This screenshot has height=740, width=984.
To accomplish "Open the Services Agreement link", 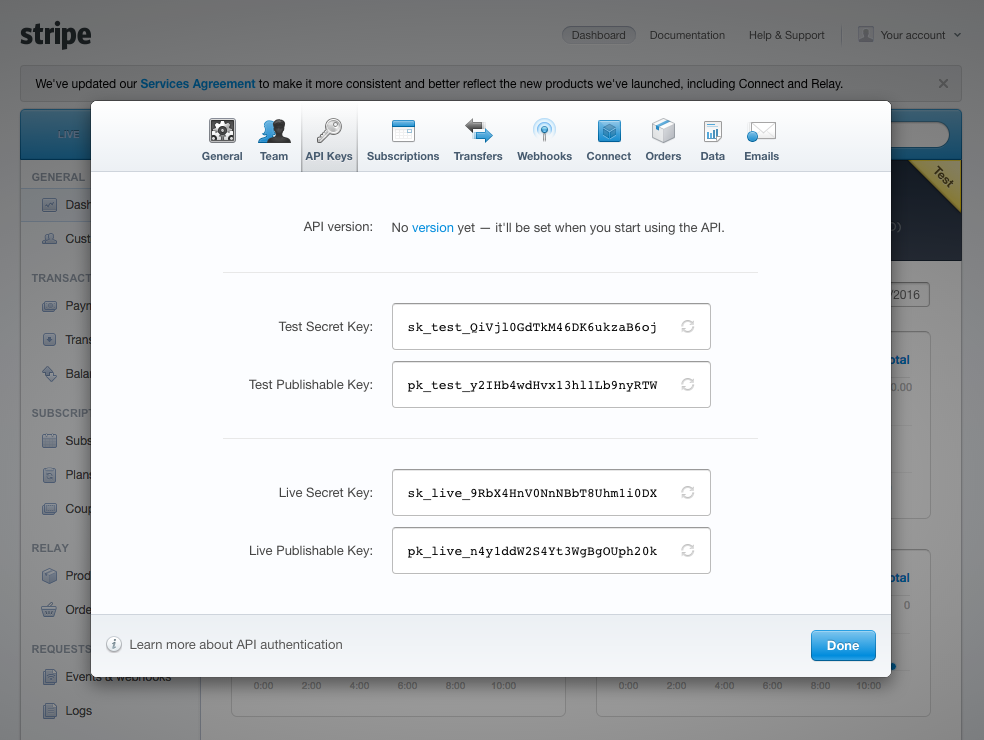I will (x=198, y=84).
